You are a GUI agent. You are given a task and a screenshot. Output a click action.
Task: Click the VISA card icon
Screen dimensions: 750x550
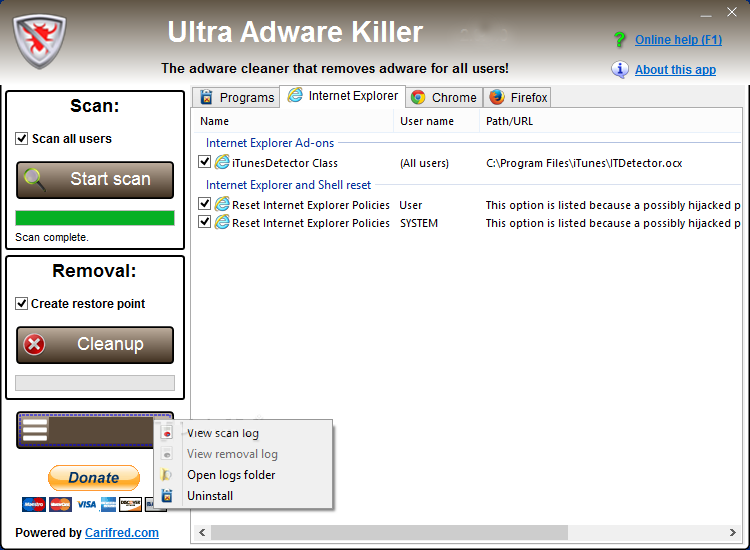(x=87, y=505)
